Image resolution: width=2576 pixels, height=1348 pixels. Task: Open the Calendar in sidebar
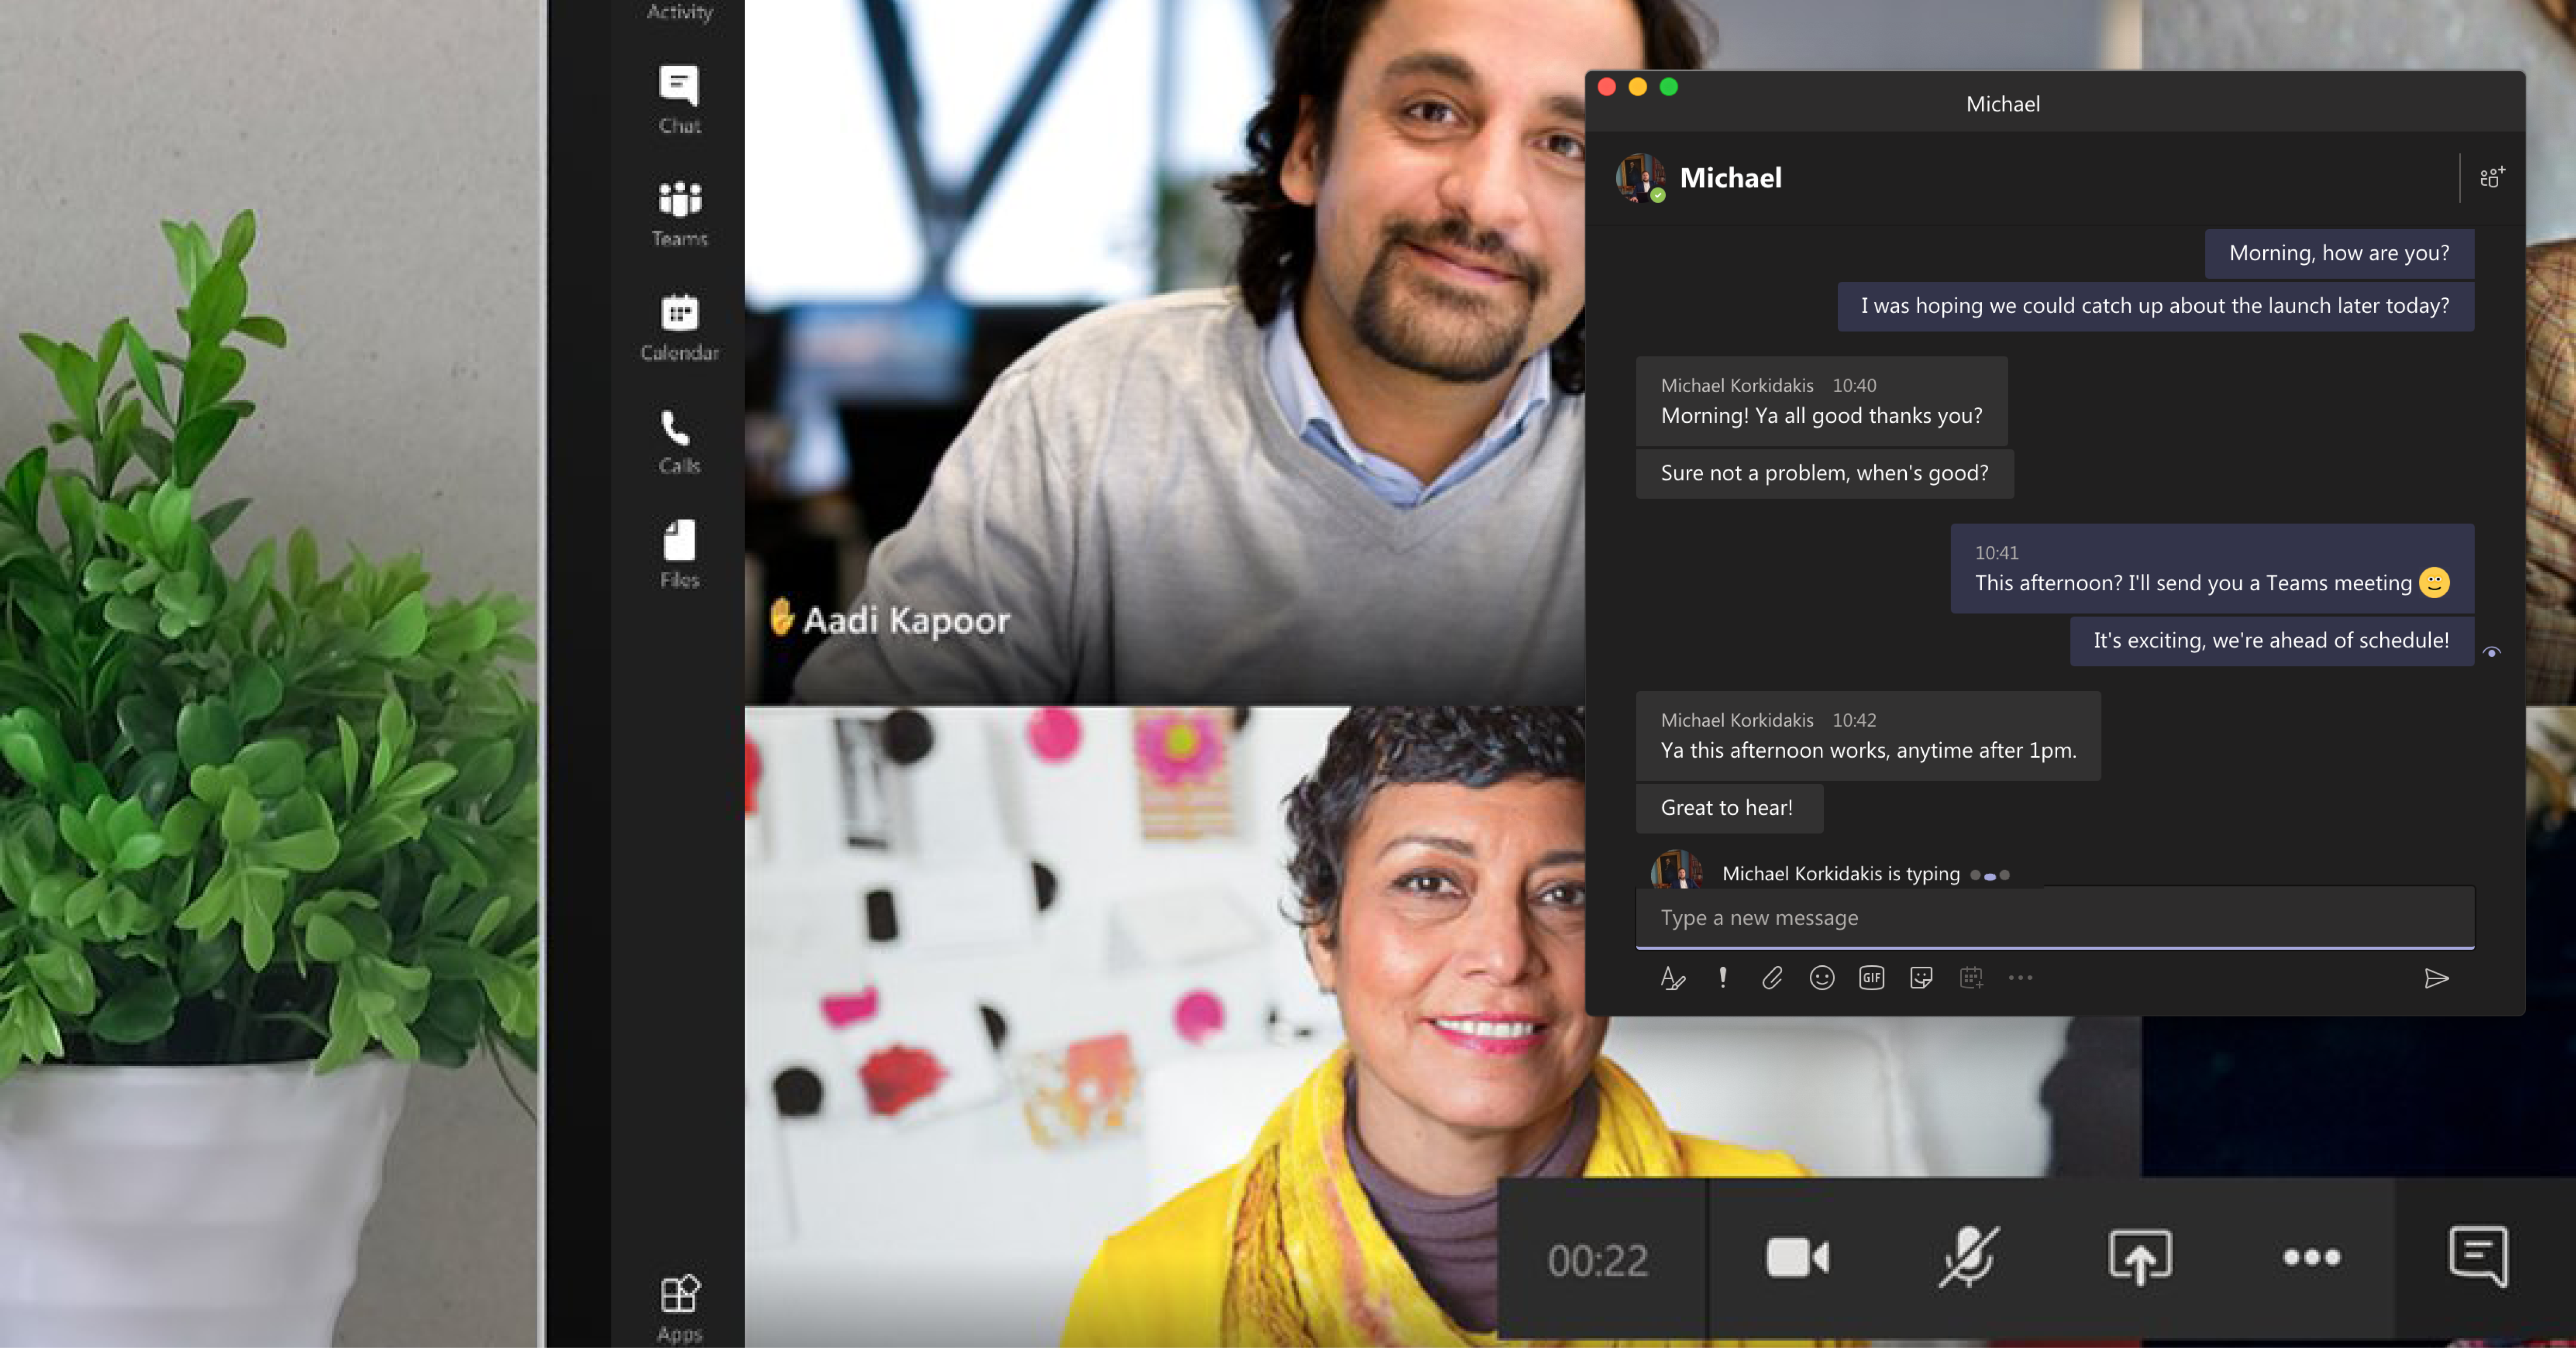[x=679, y=327]
